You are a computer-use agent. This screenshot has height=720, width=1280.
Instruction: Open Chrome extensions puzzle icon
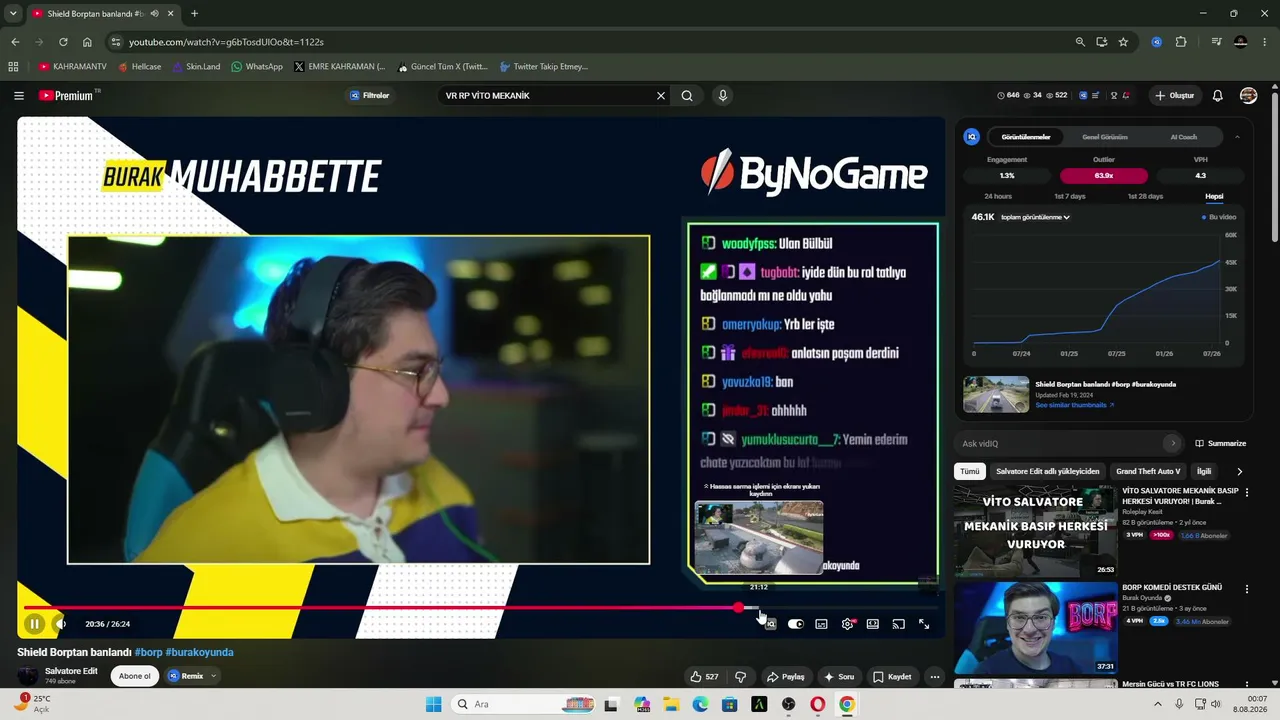1181,42
